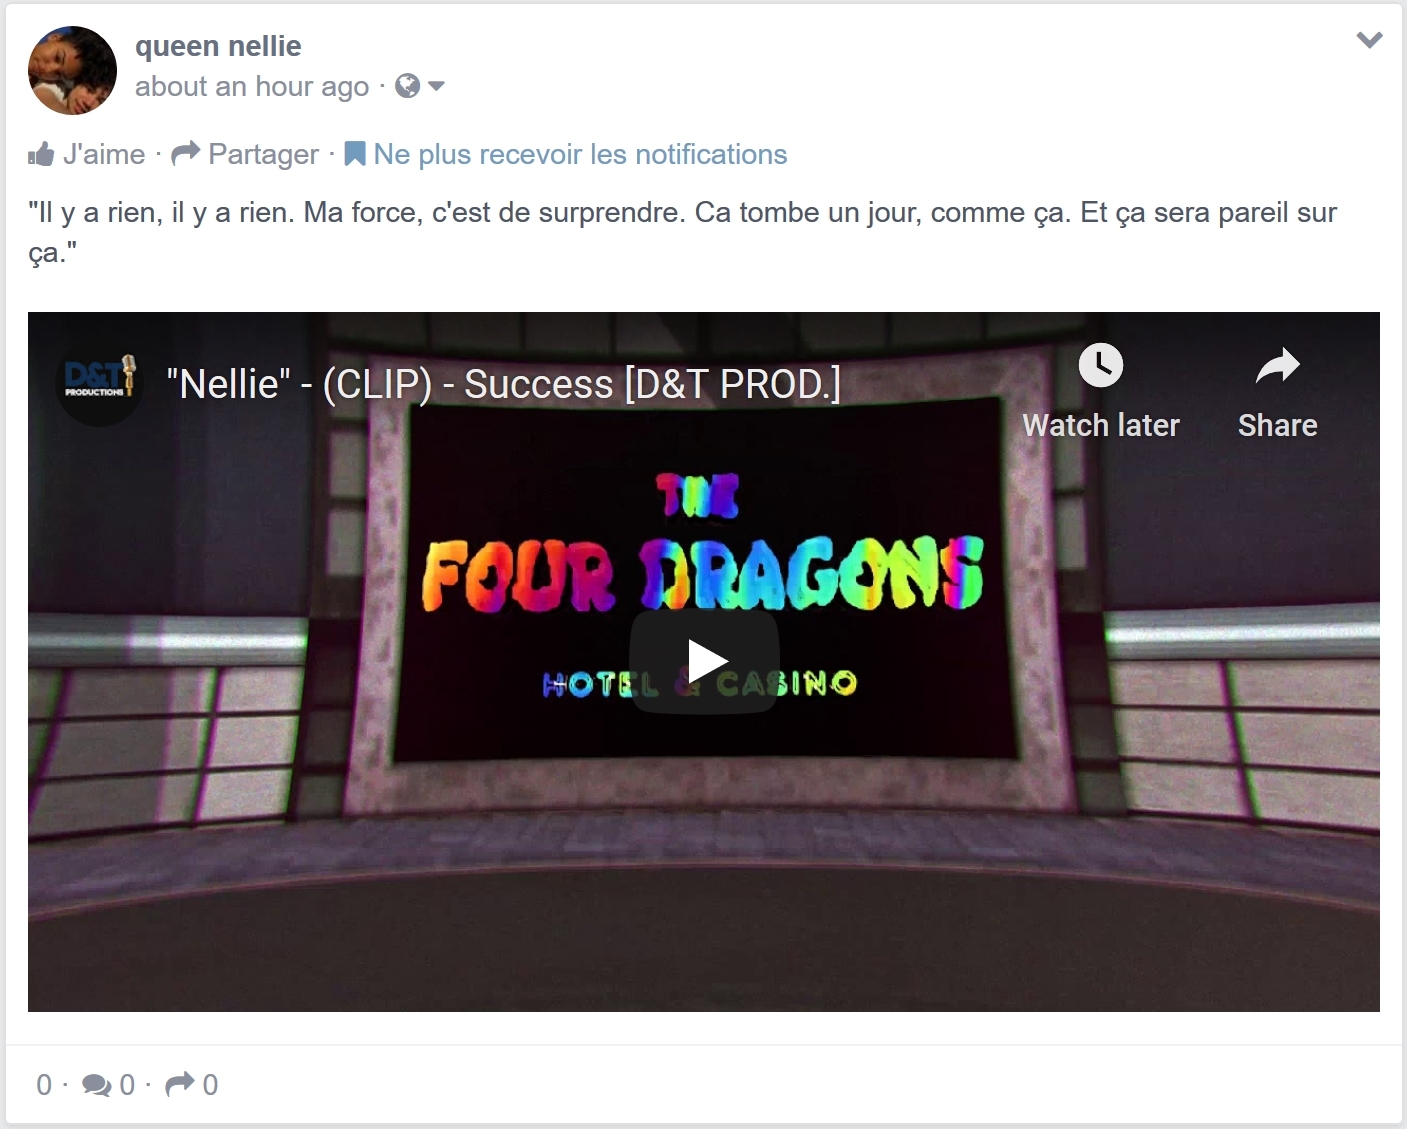The height and width of the screenshot is (1129, 1407).
Task: Share the post with Partager
Action: [263, 154]
